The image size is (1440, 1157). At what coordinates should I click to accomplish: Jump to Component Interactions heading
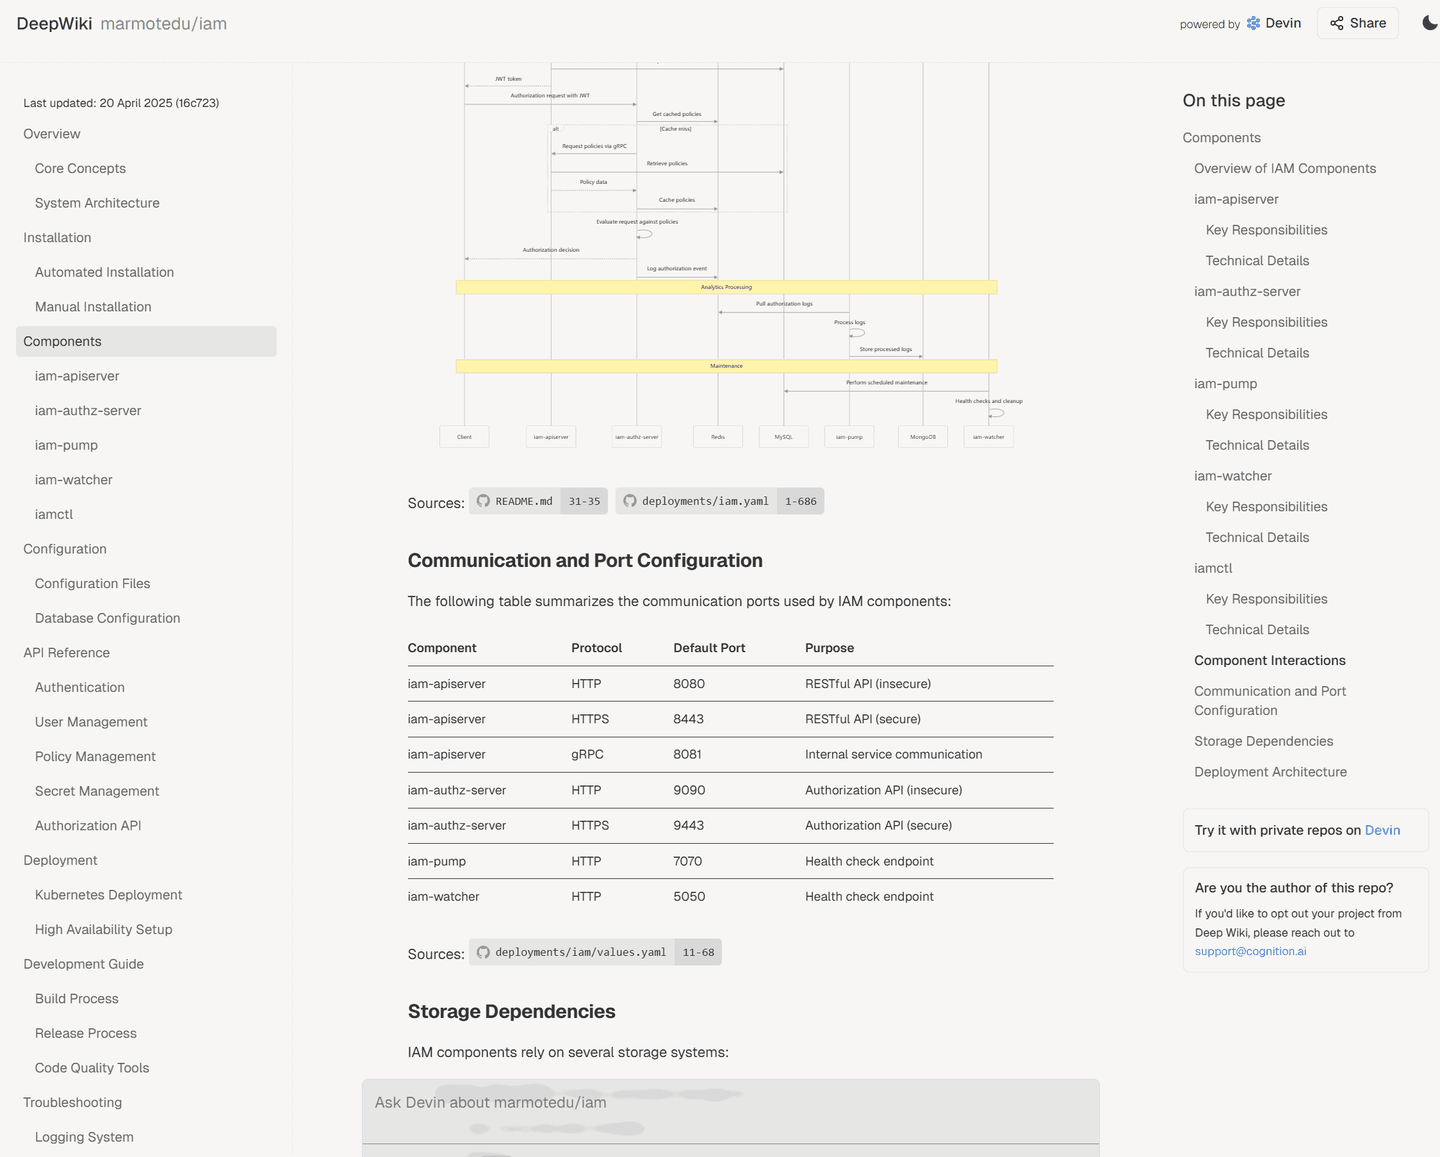pyautogui.click(x=1269, y=660)
